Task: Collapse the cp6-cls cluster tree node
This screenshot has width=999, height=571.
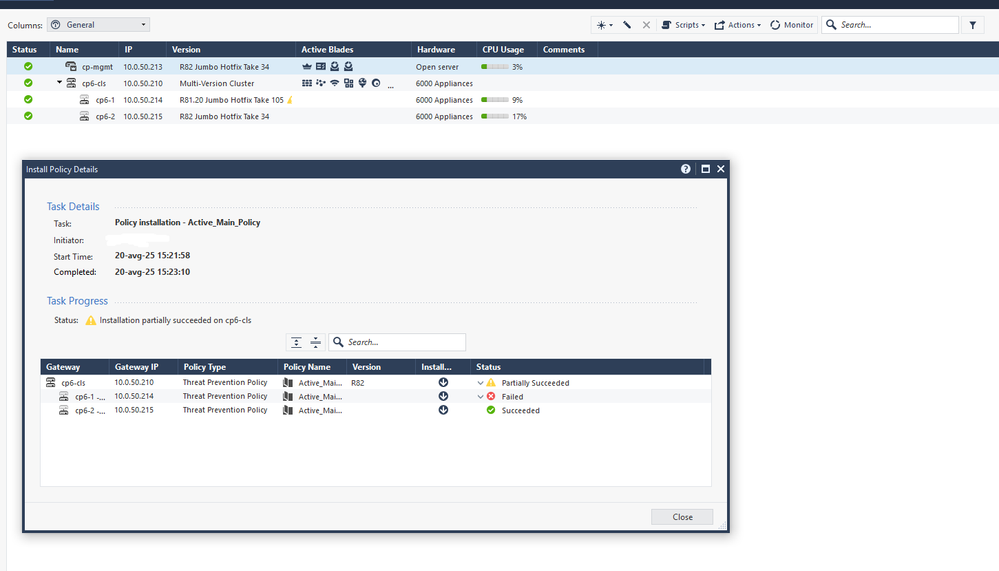Action: [59, 83]
